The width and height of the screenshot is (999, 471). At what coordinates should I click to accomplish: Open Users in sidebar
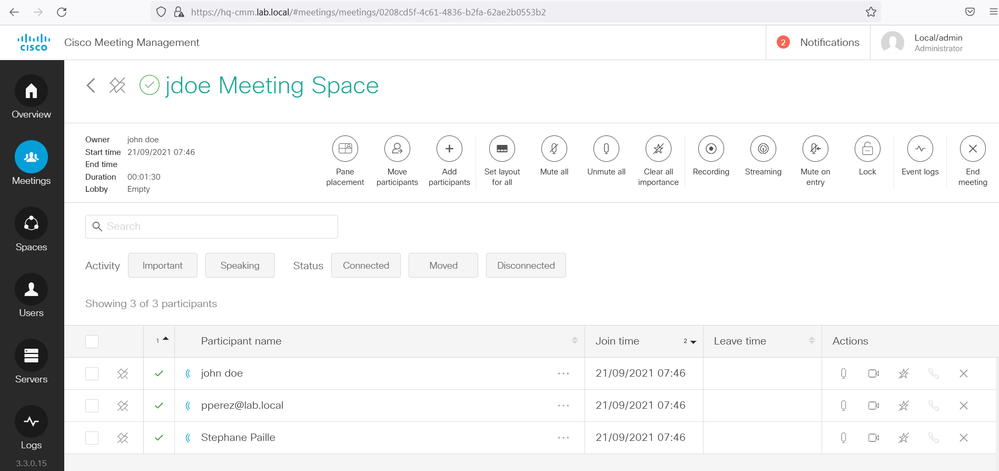[x=31, y=296]
